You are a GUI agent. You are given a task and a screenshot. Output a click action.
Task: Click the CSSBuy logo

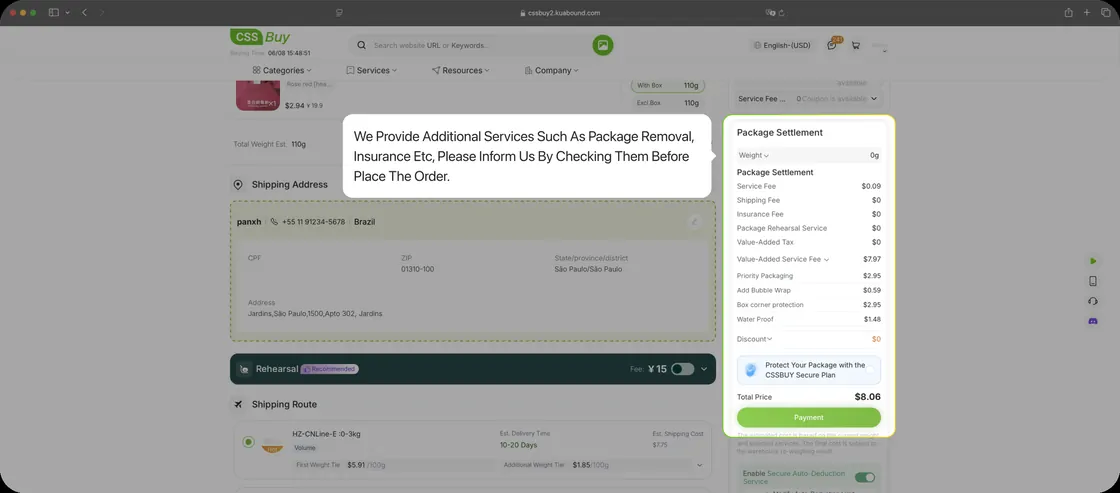260,37
